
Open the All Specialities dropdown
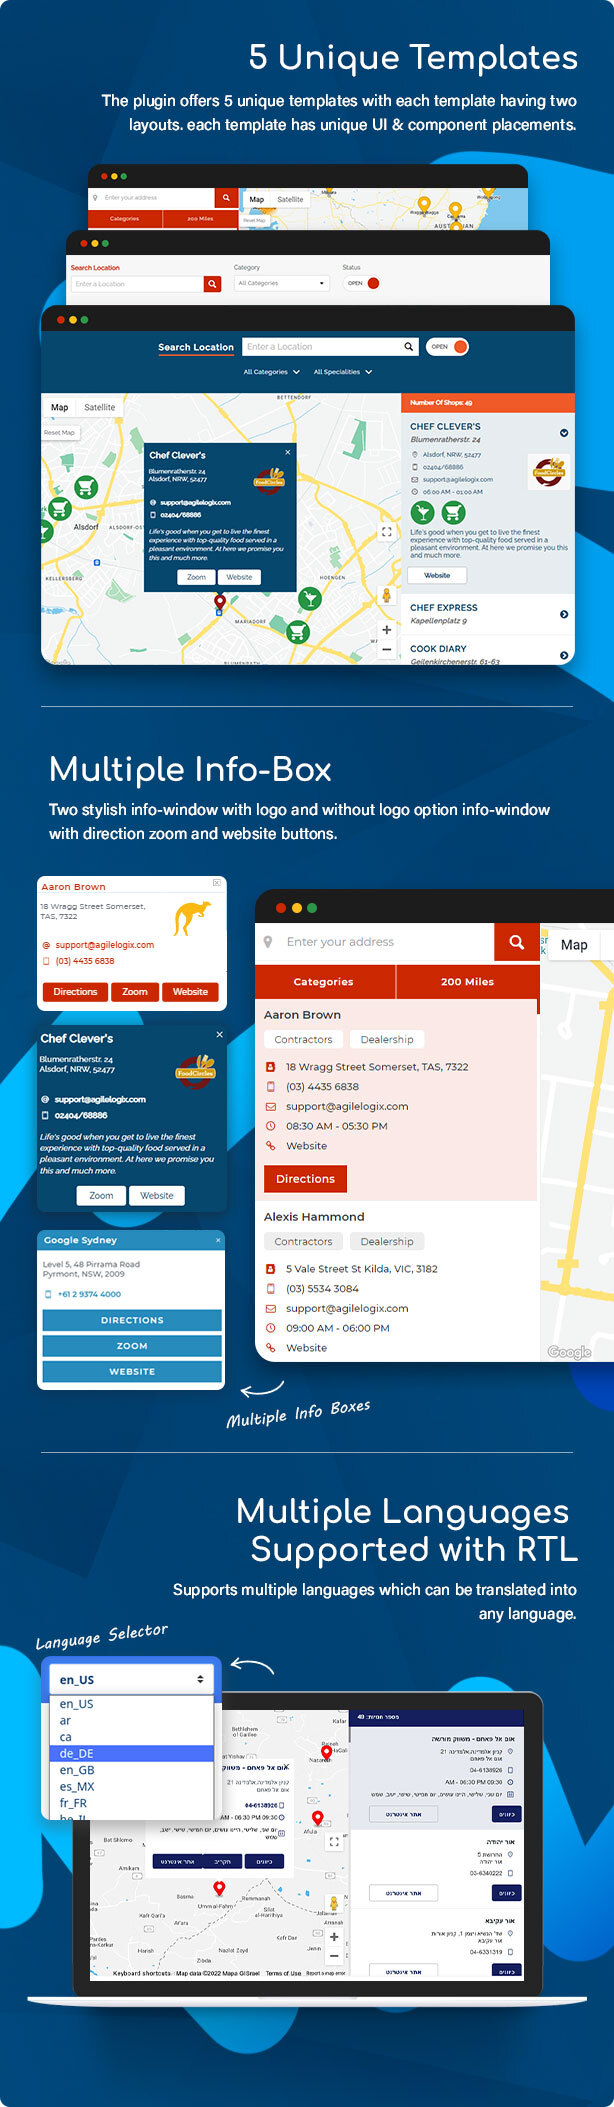point(342,372)
